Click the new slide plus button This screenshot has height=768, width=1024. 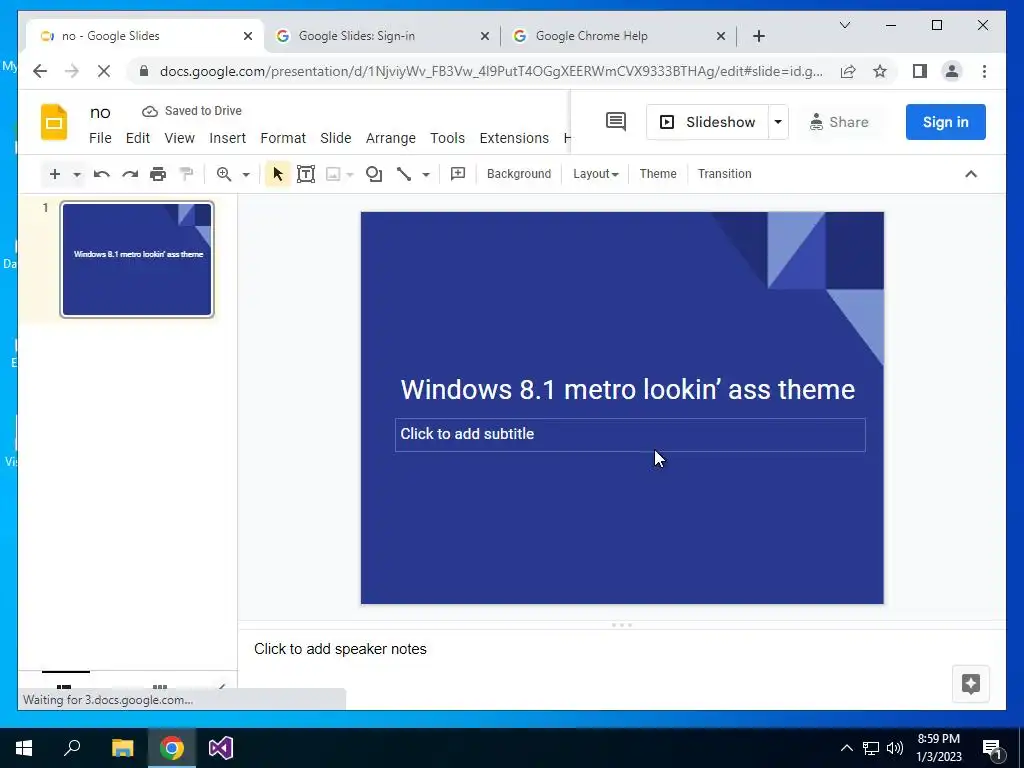pos(55,174)
